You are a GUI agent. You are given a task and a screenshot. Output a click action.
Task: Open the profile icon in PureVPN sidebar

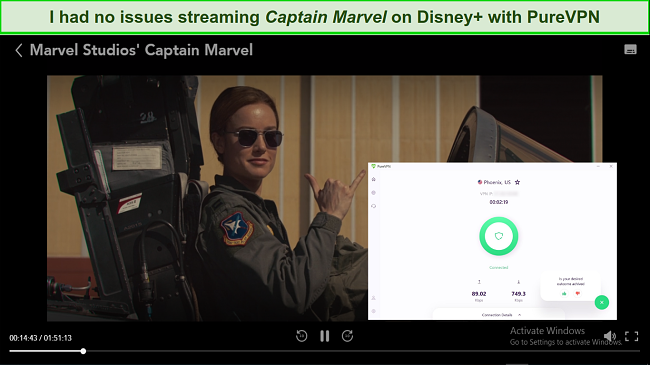[x=374, y=298]
